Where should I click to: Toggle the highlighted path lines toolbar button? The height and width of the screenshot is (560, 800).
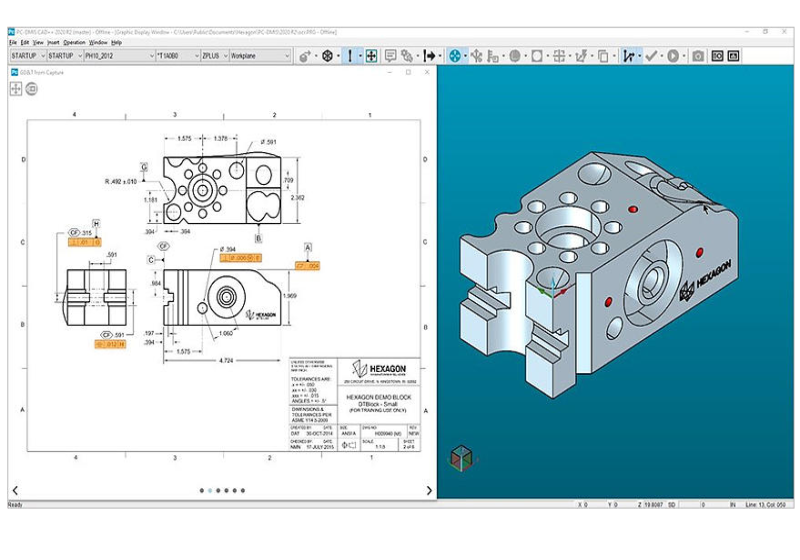(629, 56)
